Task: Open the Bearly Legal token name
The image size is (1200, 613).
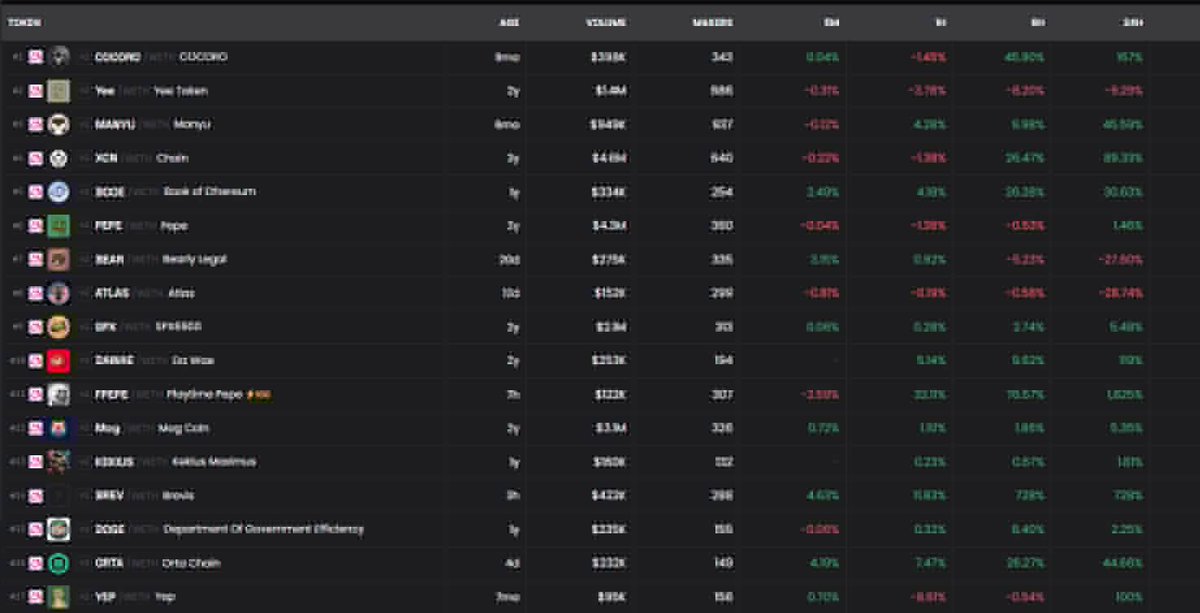Action: pos(194,260)
